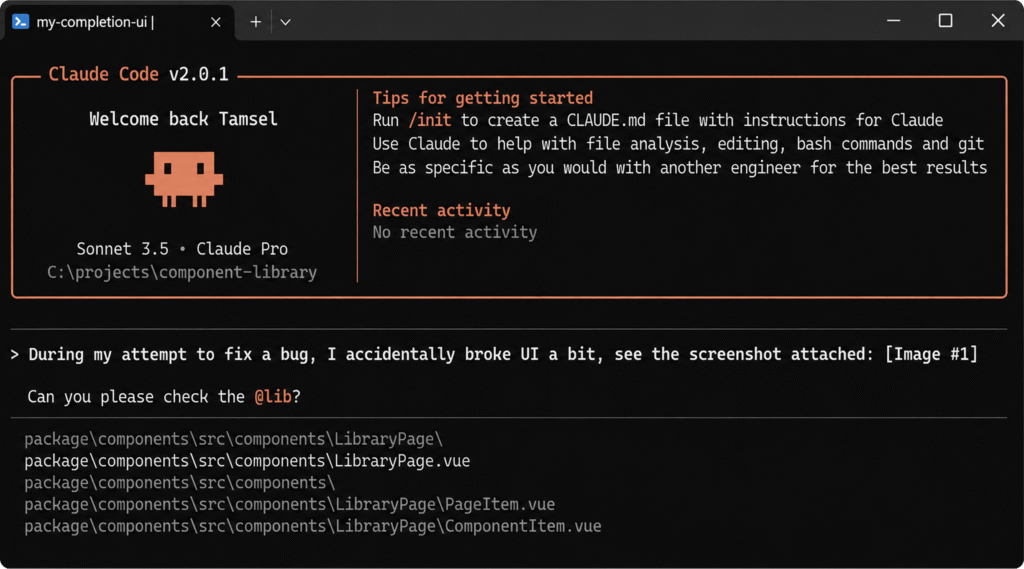The height and width of the screenshot is (569, 1024).
Task: Select the LibraryPage\ folder suggestion
Action: (x=233, y=439)
